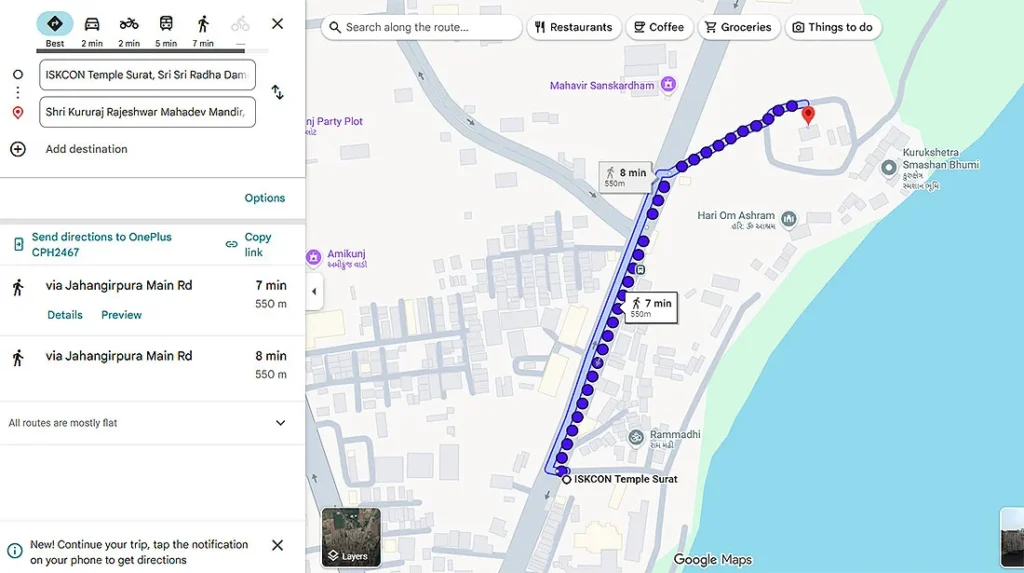Open route Options
The image size is (1024, 573).
click(x=264, y=198)
